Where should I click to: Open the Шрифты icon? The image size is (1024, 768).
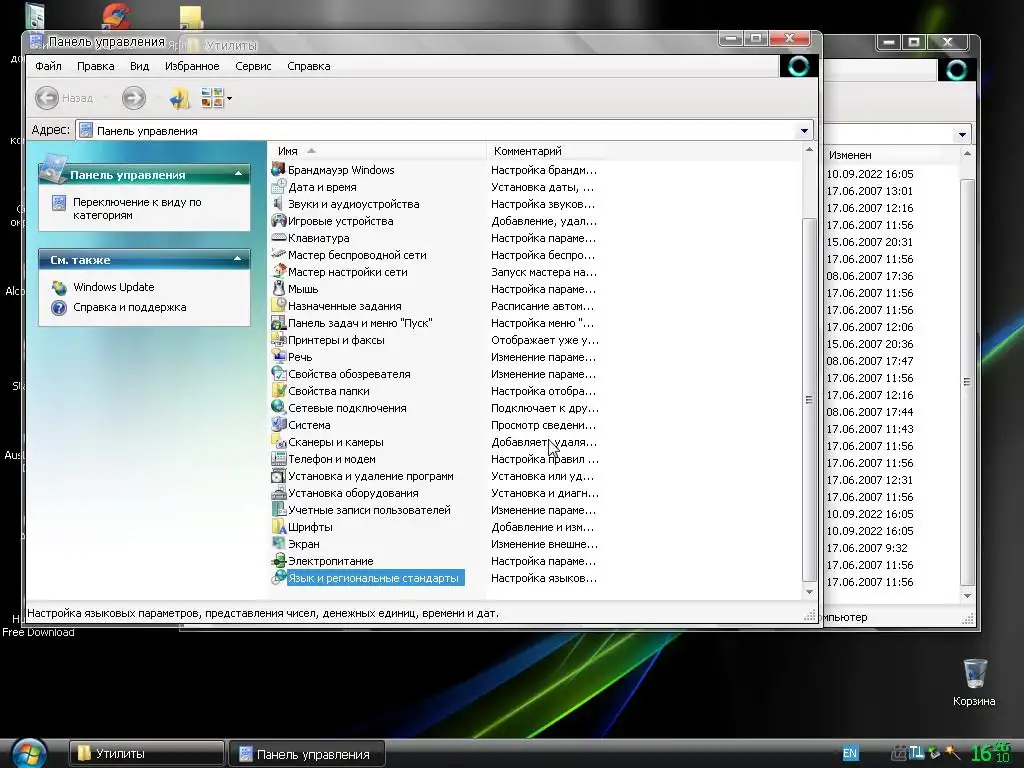point(278,526)
